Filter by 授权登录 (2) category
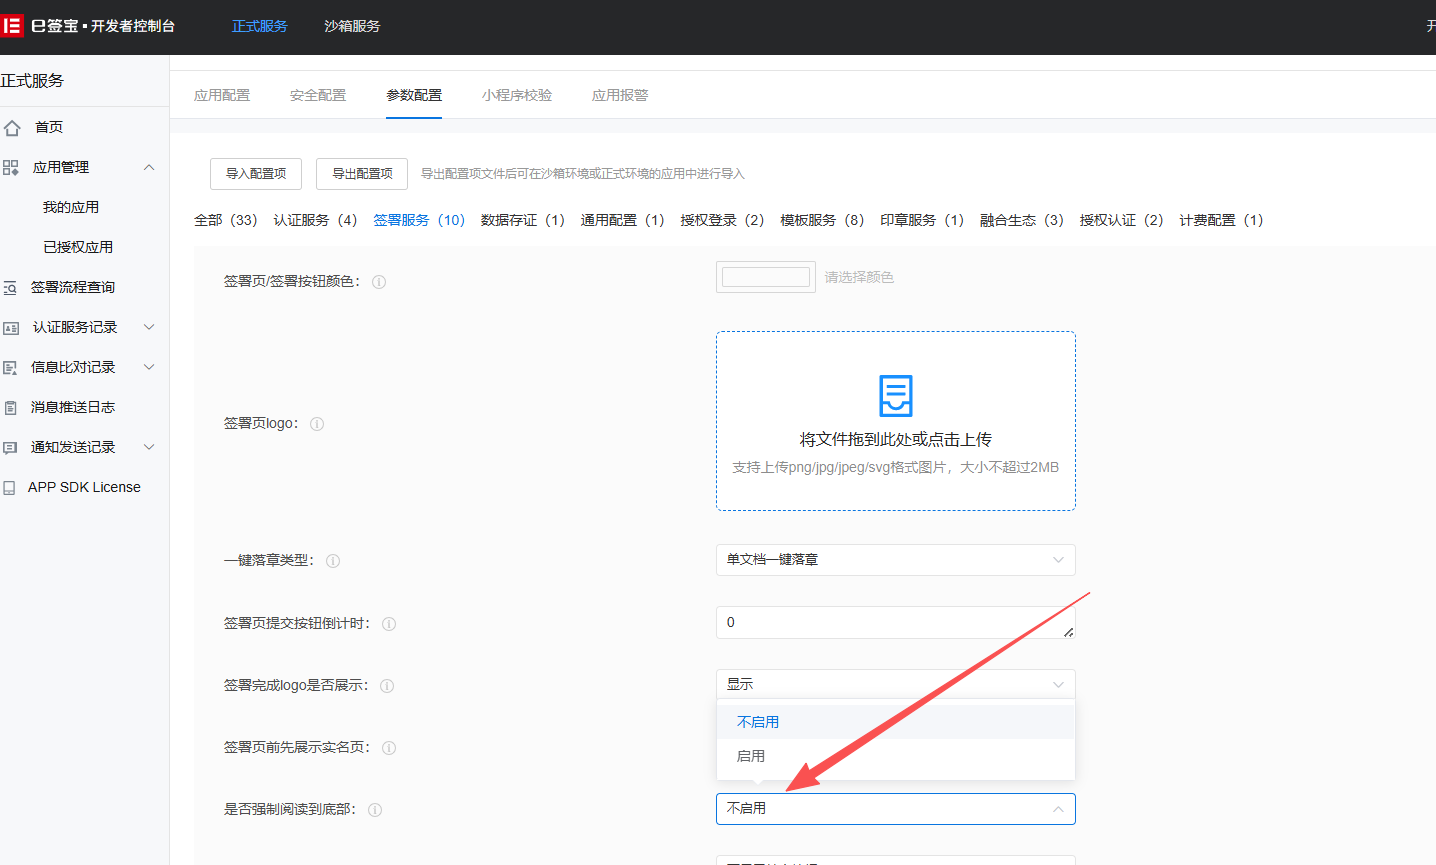 723,220
